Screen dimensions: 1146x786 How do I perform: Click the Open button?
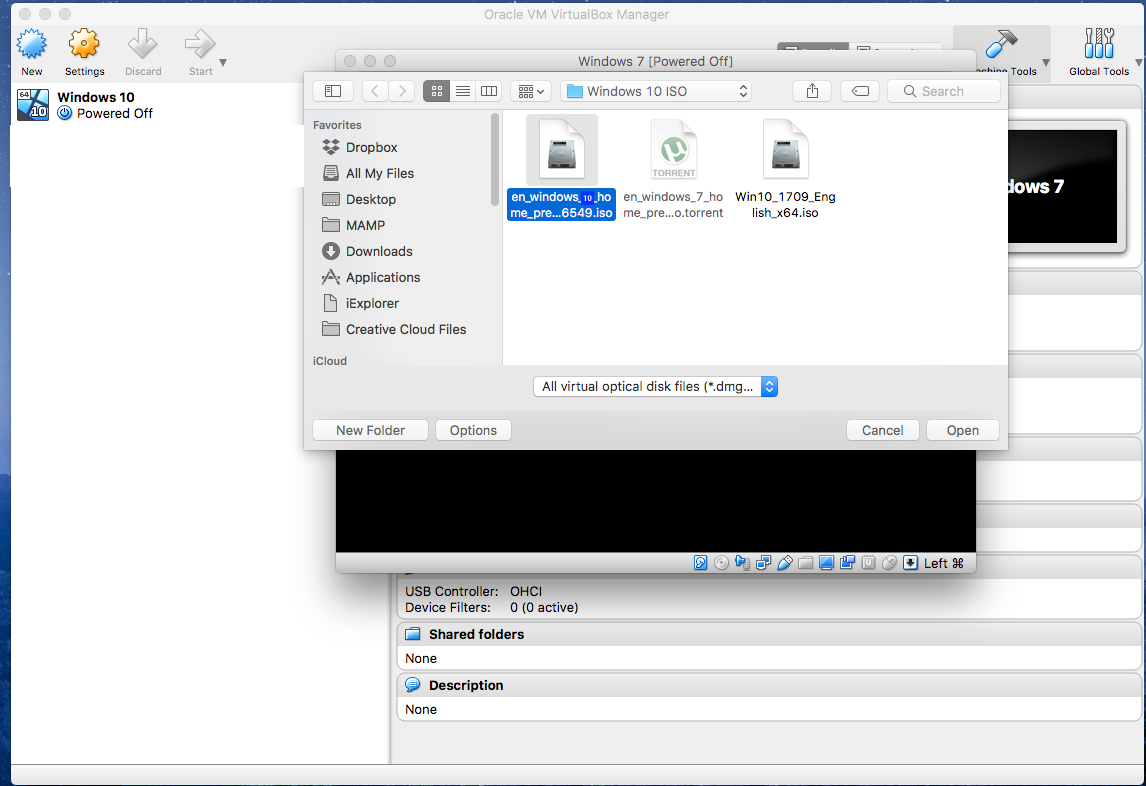pos(963,431)
